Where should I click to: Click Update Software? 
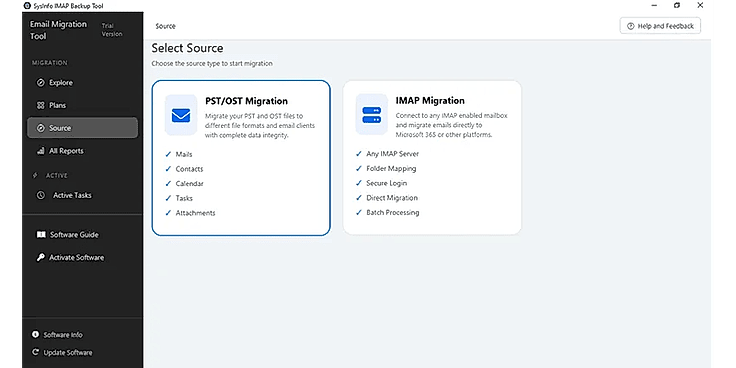(62, 353)
